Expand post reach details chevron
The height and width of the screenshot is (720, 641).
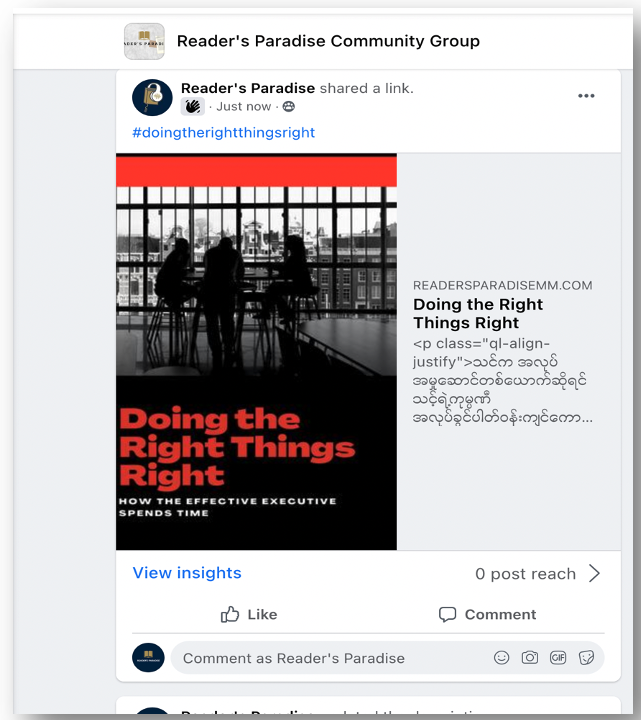coord(595,573)
